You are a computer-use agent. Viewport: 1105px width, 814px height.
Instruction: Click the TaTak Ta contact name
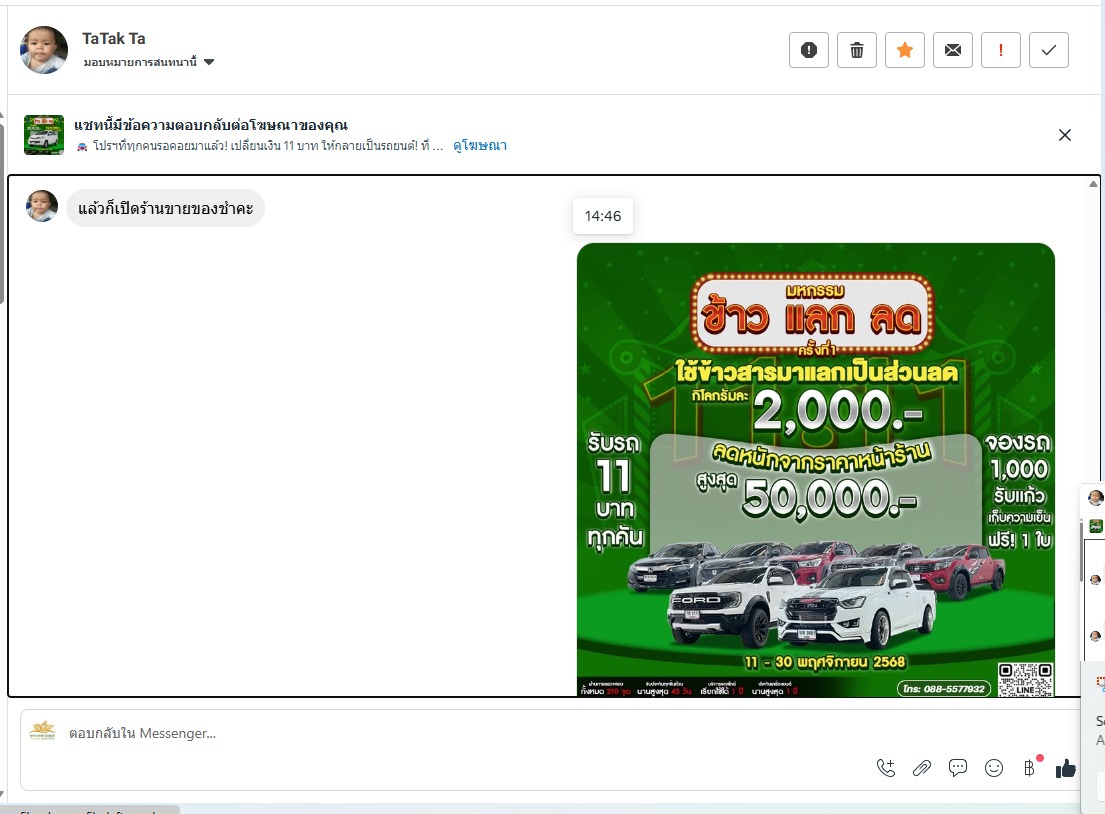pos(113,39)
